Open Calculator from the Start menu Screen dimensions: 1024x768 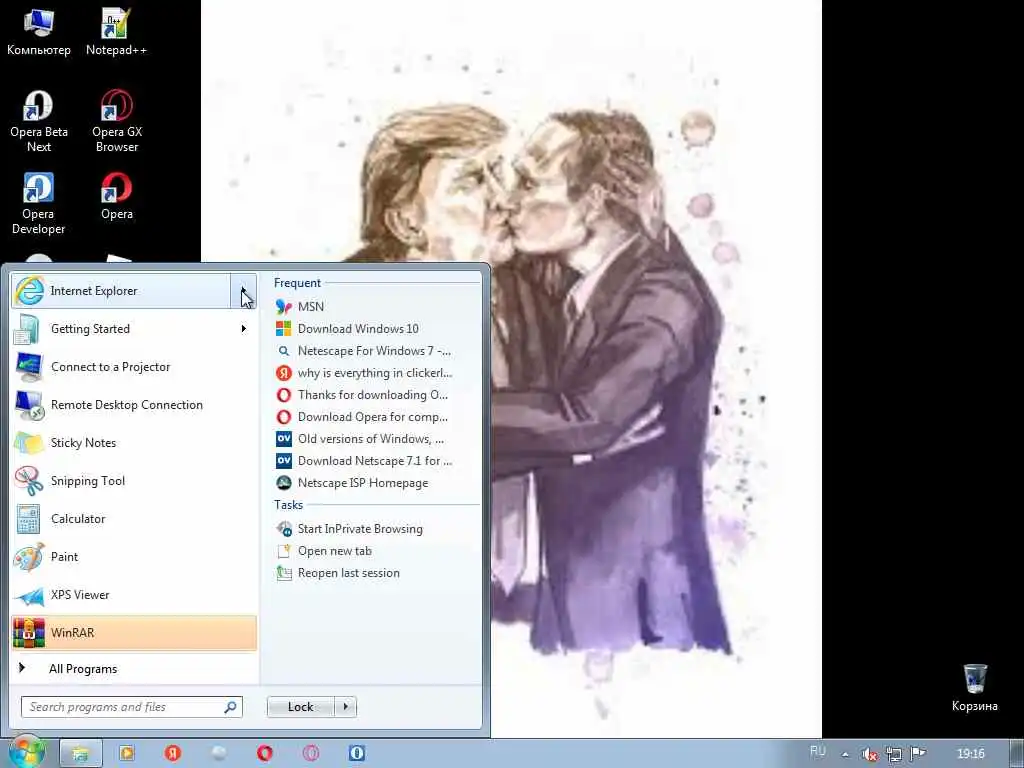tap(134, 519)
